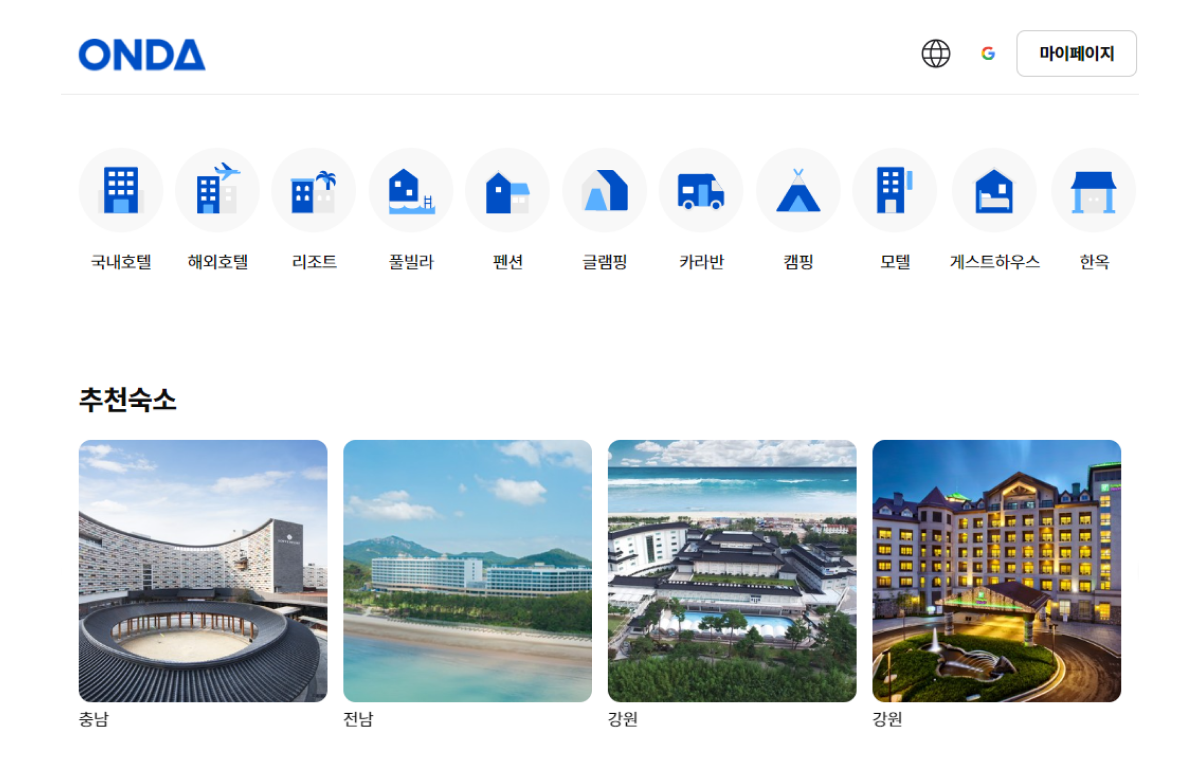Open the 충남 curved hotel photo
Screen dimensions: 1200x760
[203, 571]
